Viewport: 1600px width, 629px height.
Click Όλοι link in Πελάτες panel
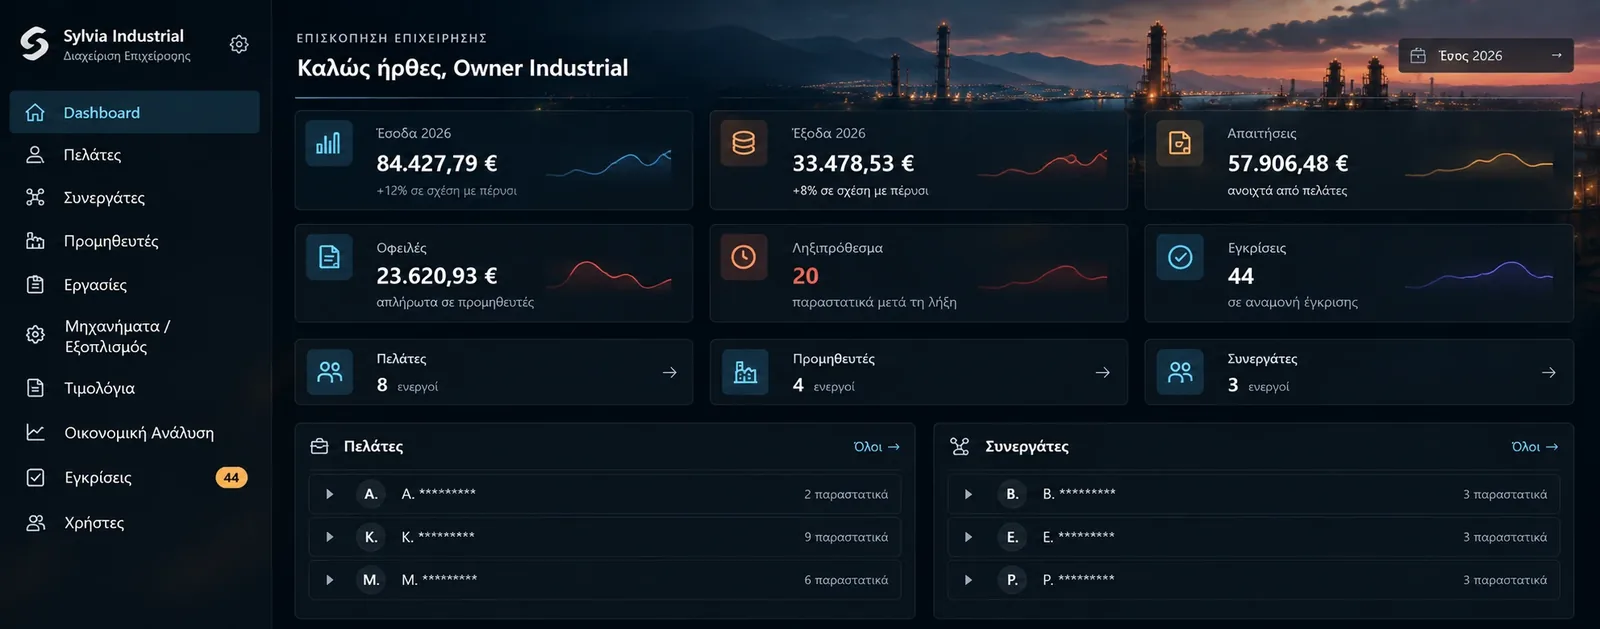[876, 447]
